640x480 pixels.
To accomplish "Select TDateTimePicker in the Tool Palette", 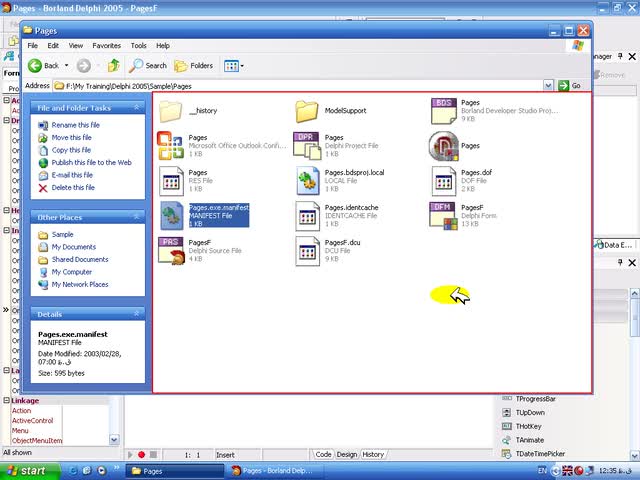I will [540, 454].
